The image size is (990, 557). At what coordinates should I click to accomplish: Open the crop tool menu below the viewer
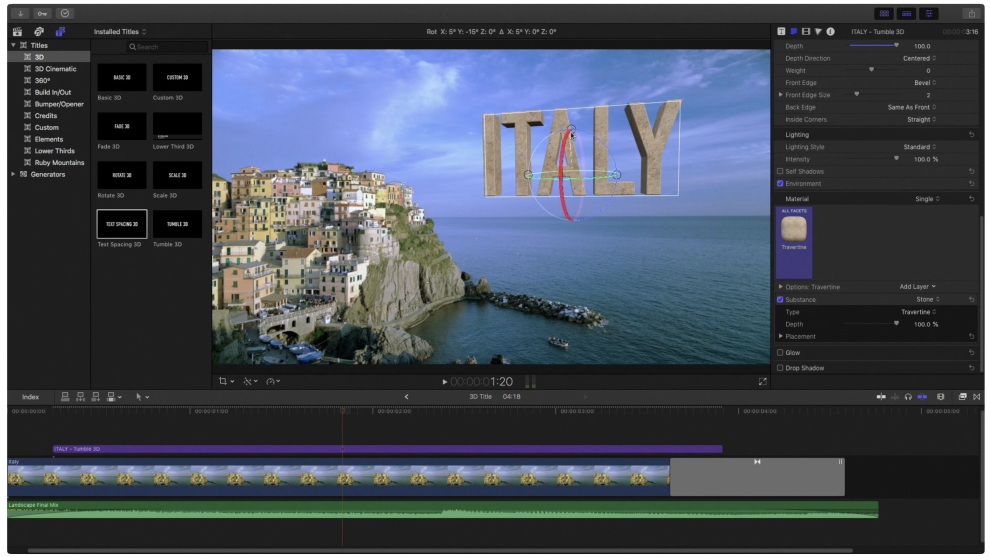pos(226,381)
